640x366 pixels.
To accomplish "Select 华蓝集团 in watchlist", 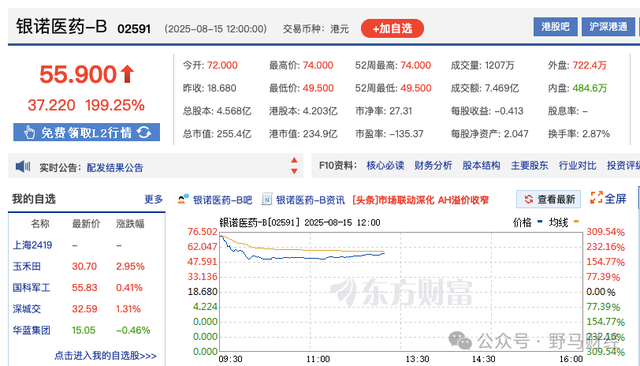I will [31, 330].
